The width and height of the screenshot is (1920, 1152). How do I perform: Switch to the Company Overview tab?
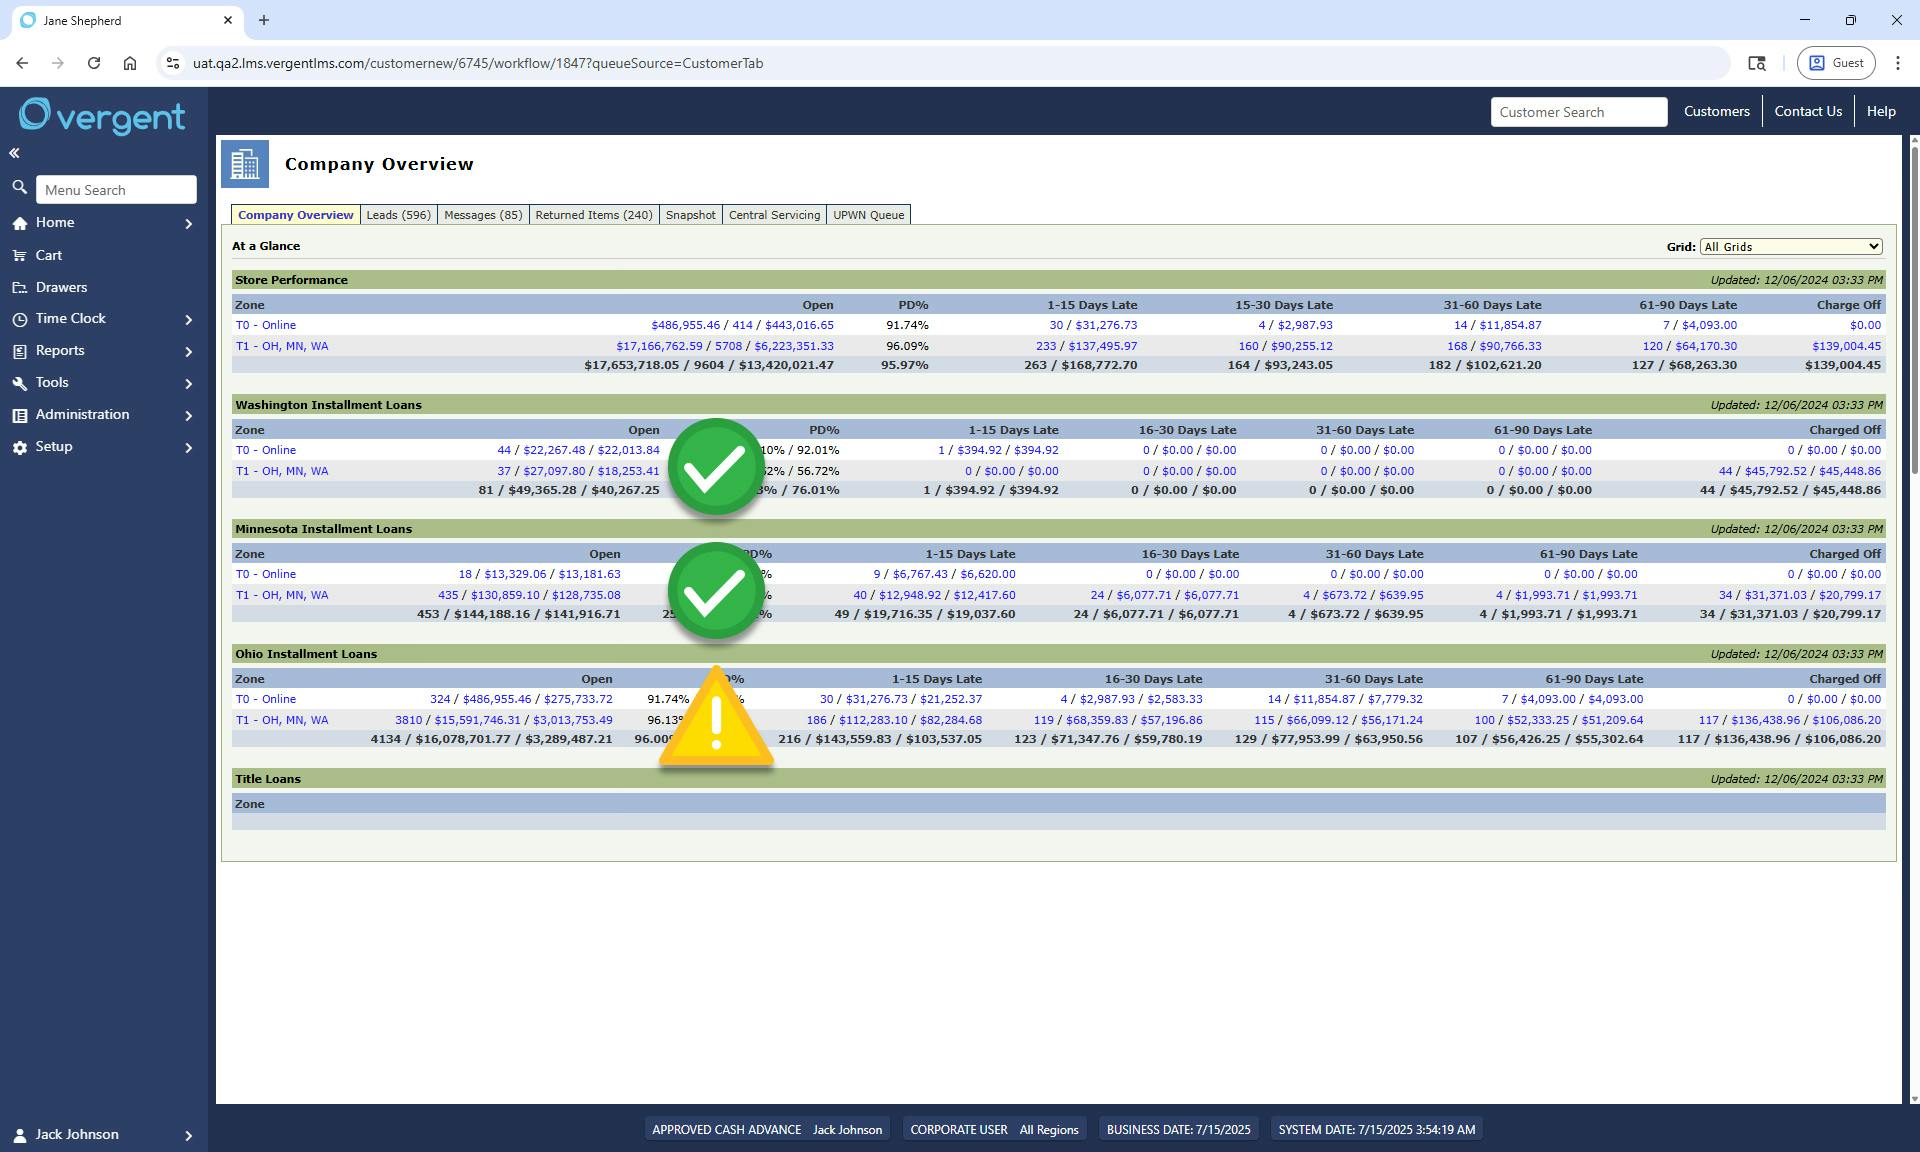coord(296,215)
